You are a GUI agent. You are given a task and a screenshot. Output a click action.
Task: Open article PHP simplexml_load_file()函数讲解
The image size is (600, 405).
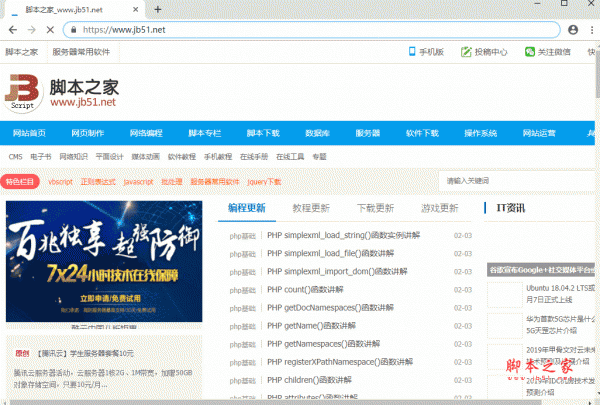point(331,253)
